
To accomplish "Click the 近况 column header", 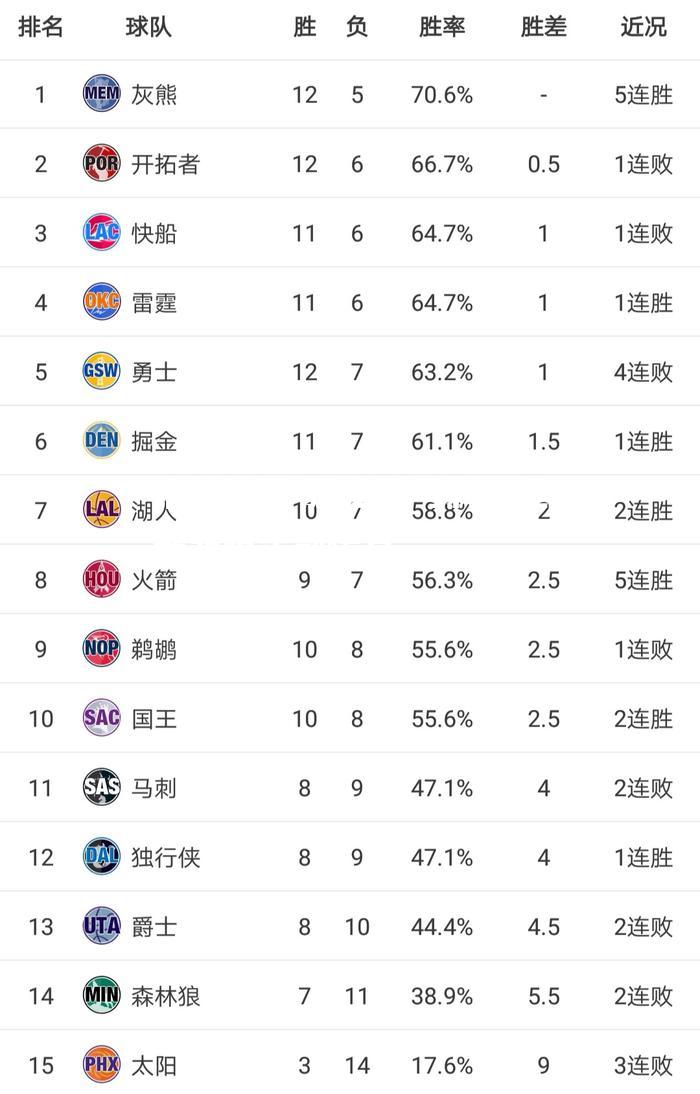I will coord(643,27).
